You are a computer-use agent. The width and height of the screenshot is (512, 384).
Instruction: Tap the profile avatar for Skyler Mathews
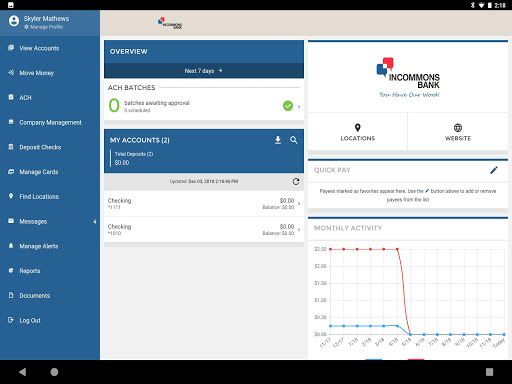(14, 21)
